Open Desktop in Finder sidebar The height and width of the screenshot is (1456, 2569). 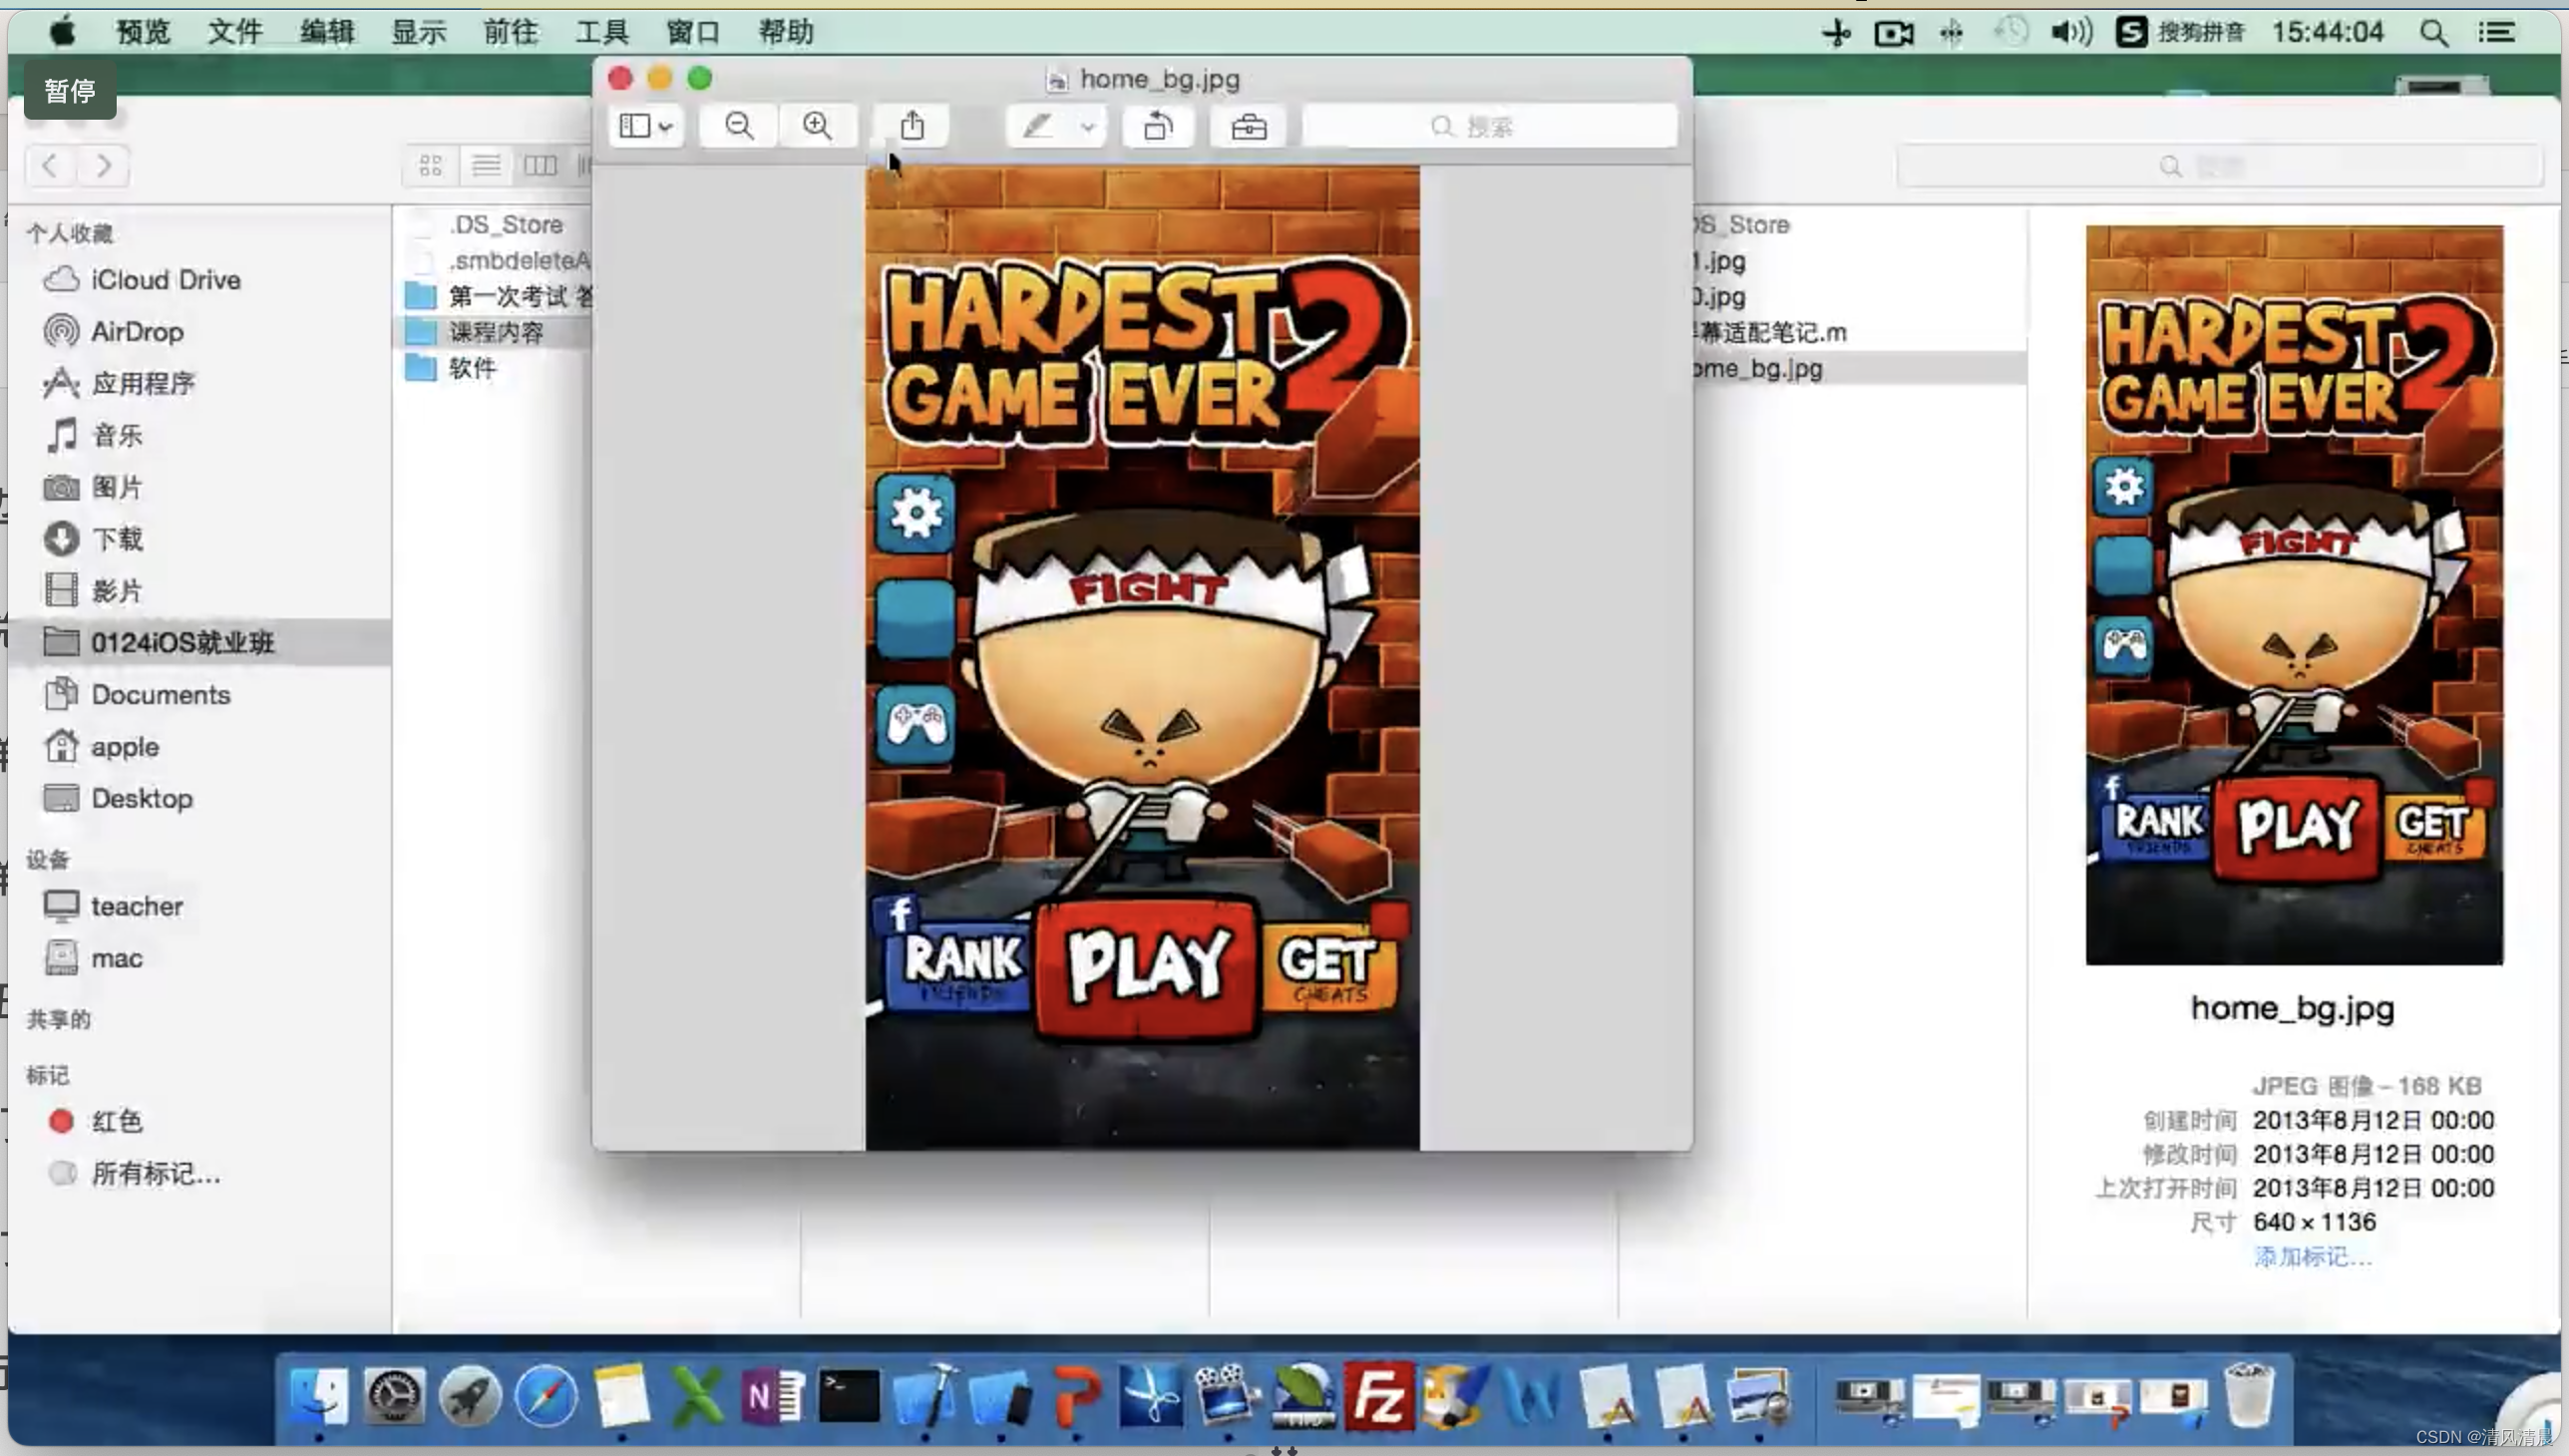click(x=142, y=799)
